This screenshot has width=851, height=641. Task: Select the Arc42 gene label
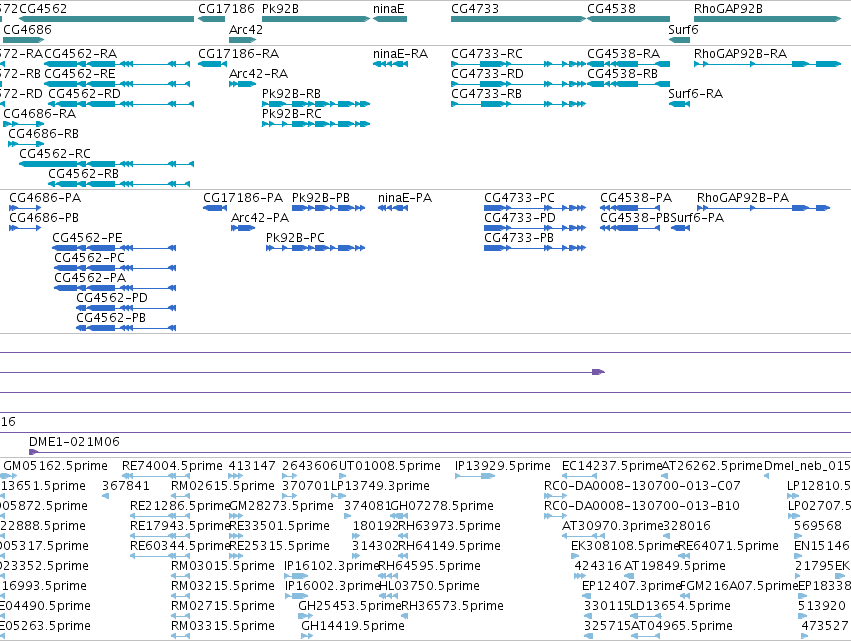246,29
